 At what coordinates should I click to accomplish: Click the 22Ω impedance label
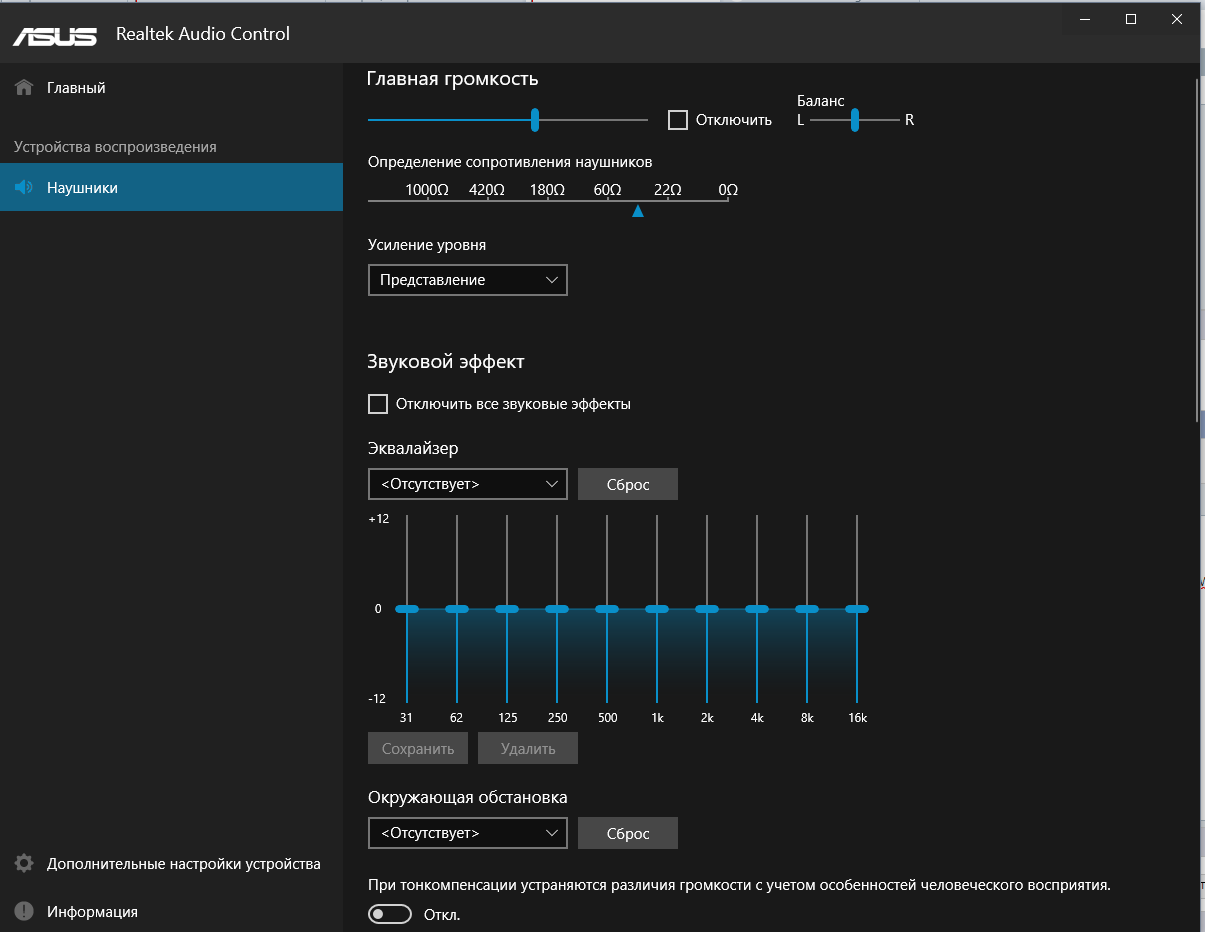point(668,189)
